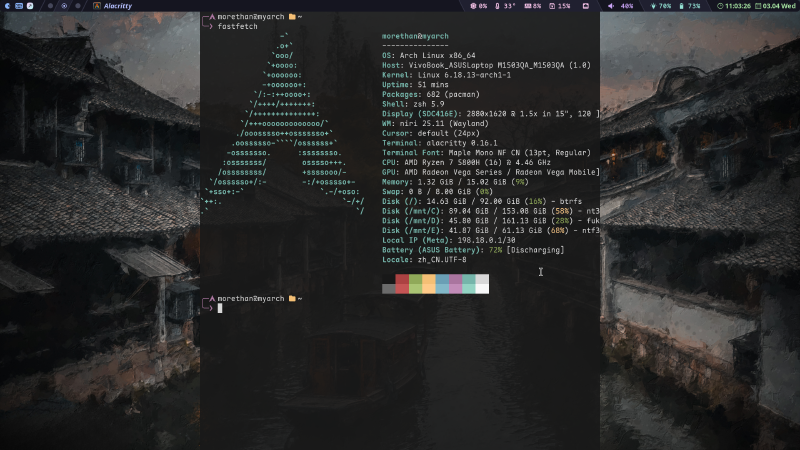Click the terminal cursor at empty prompt
The image size is (800, 450).
coord(220,308)
